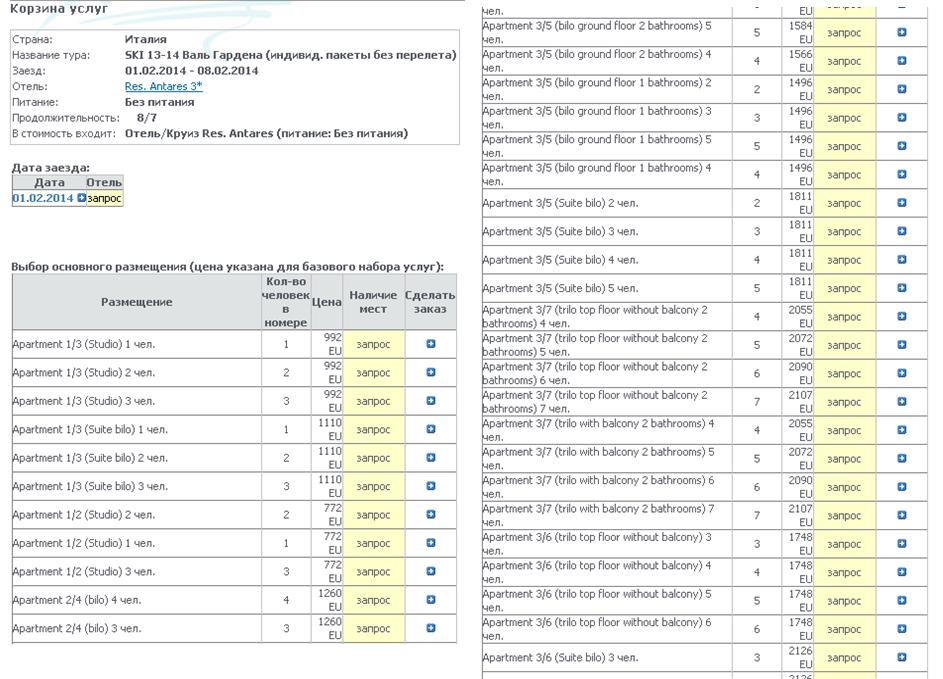
Task: Order trilo top floor without balcony 2 bathrooms 5 чел.
Action: point(902,345)
